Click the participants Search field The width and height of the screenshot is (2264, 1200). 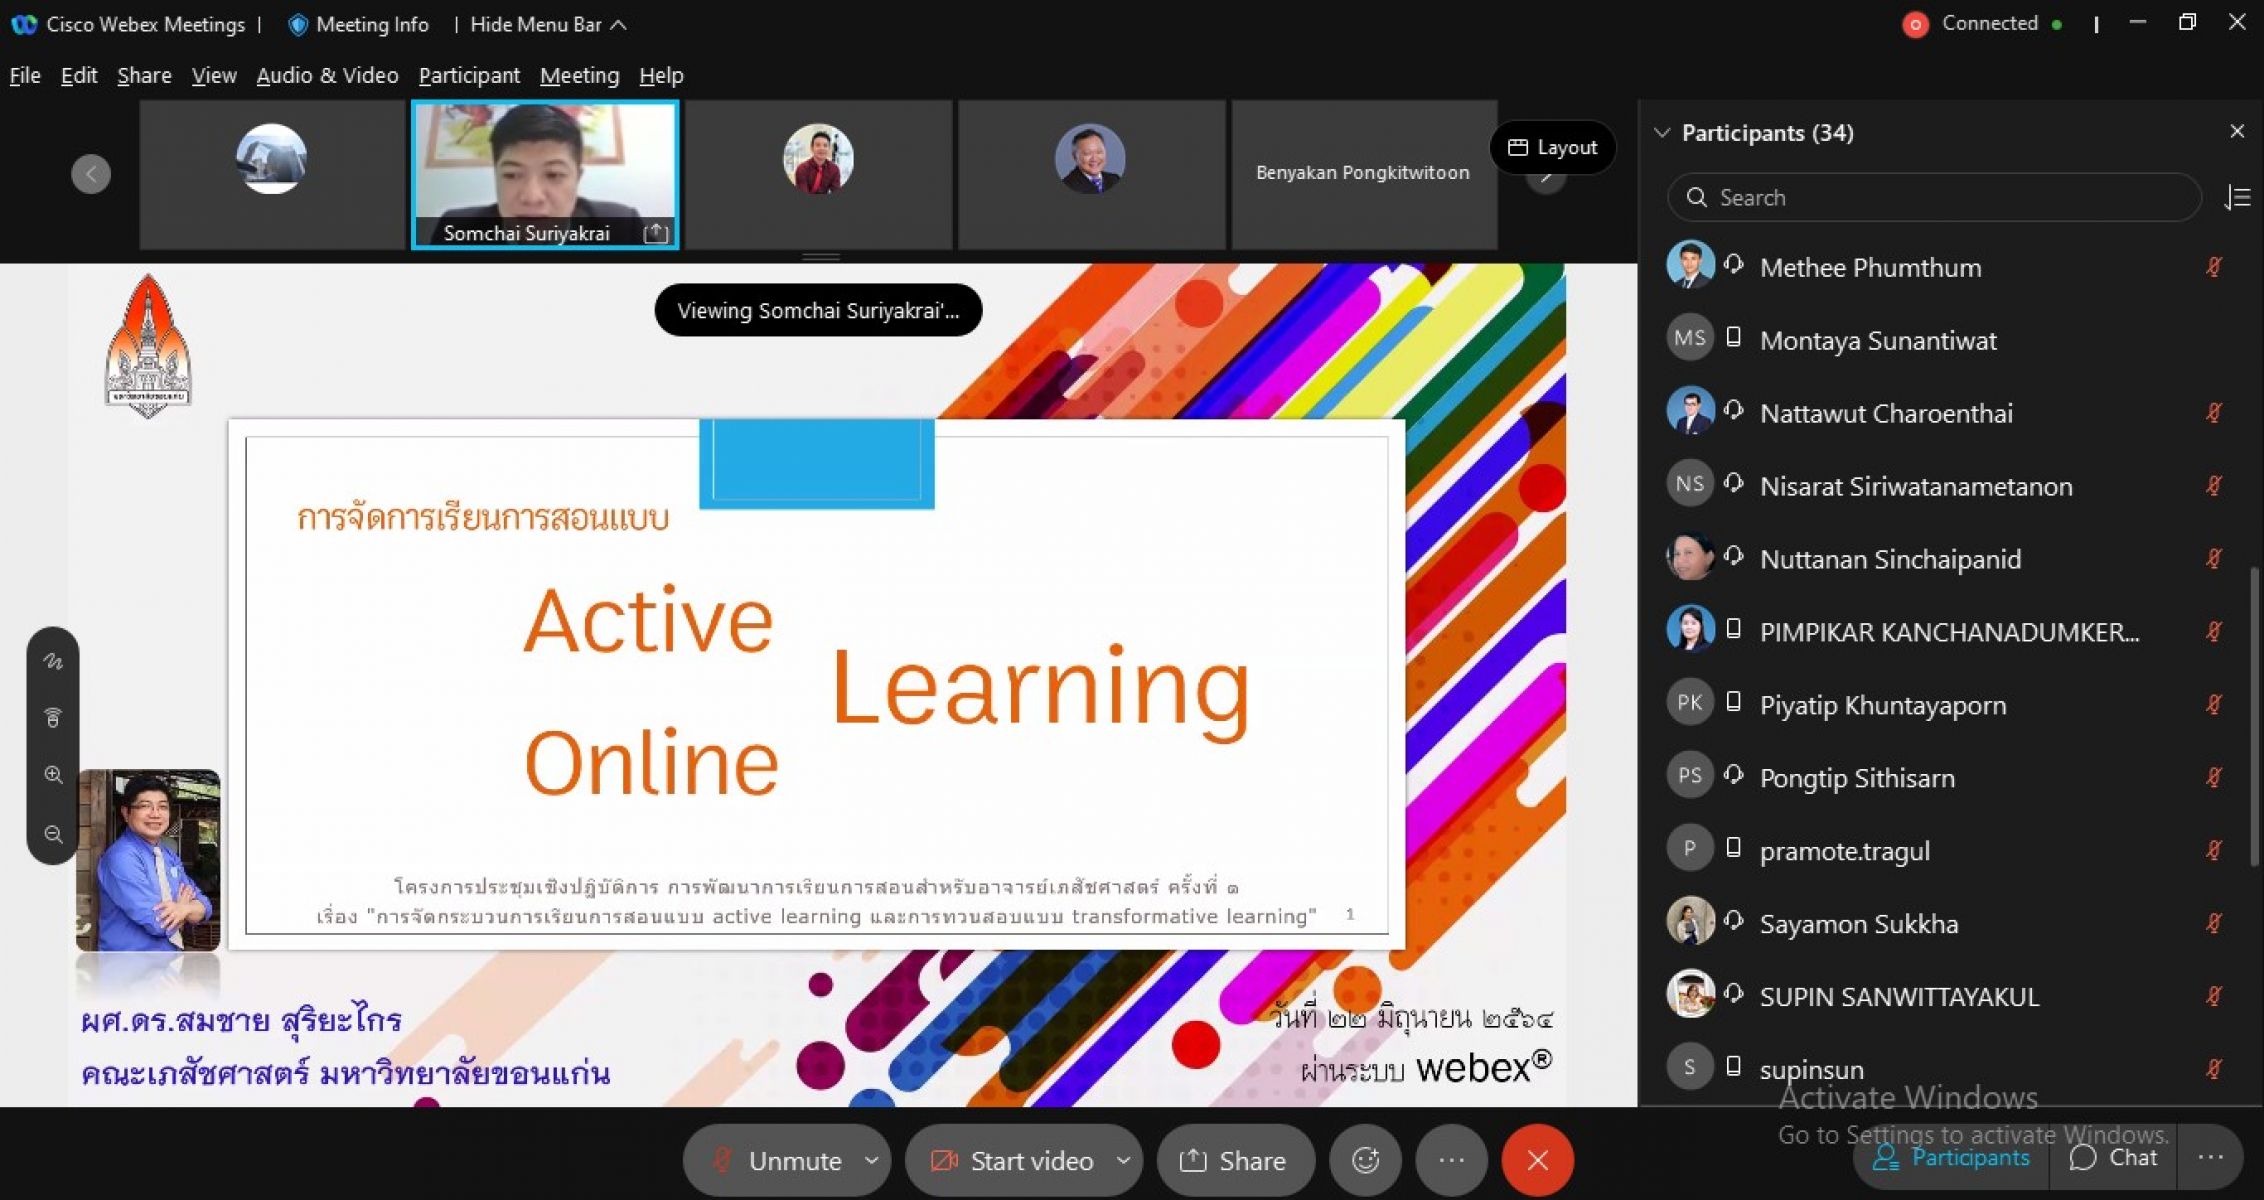coord(1934,197)
